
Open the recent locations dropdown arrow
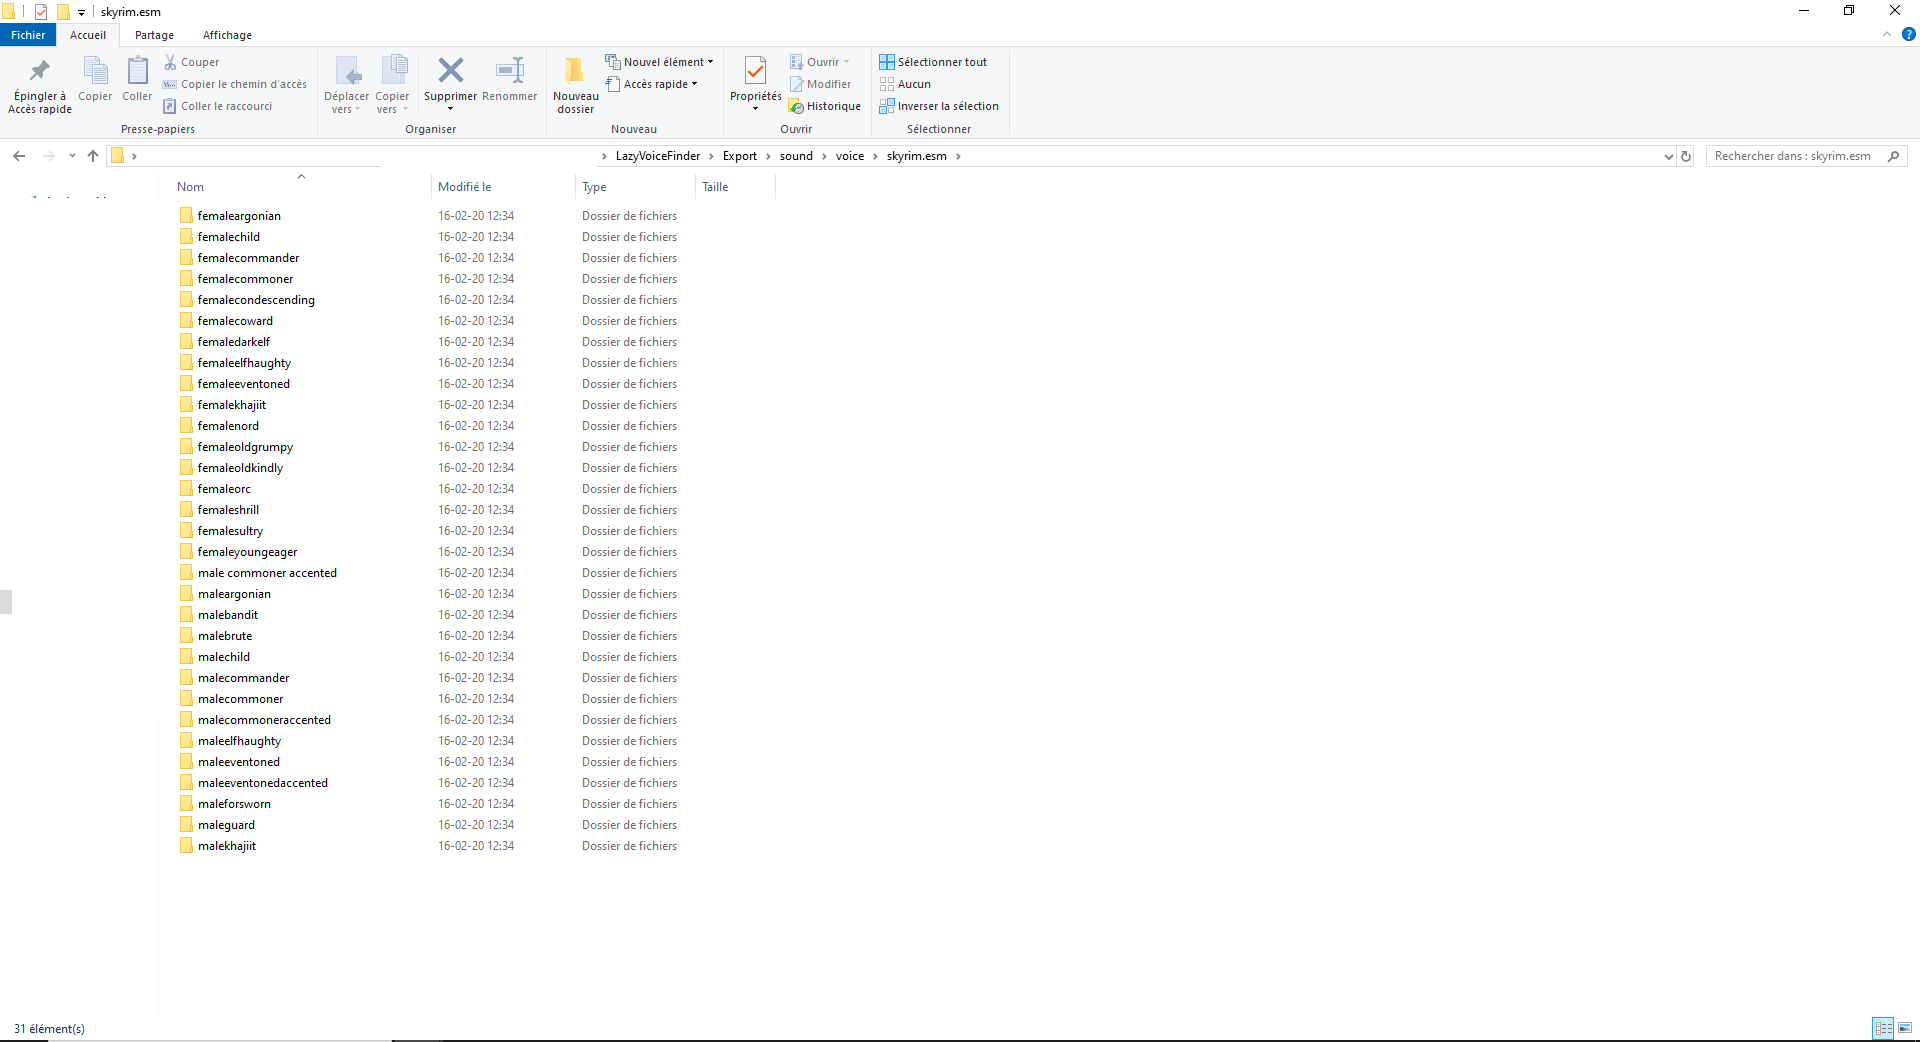tap(72, 156)
